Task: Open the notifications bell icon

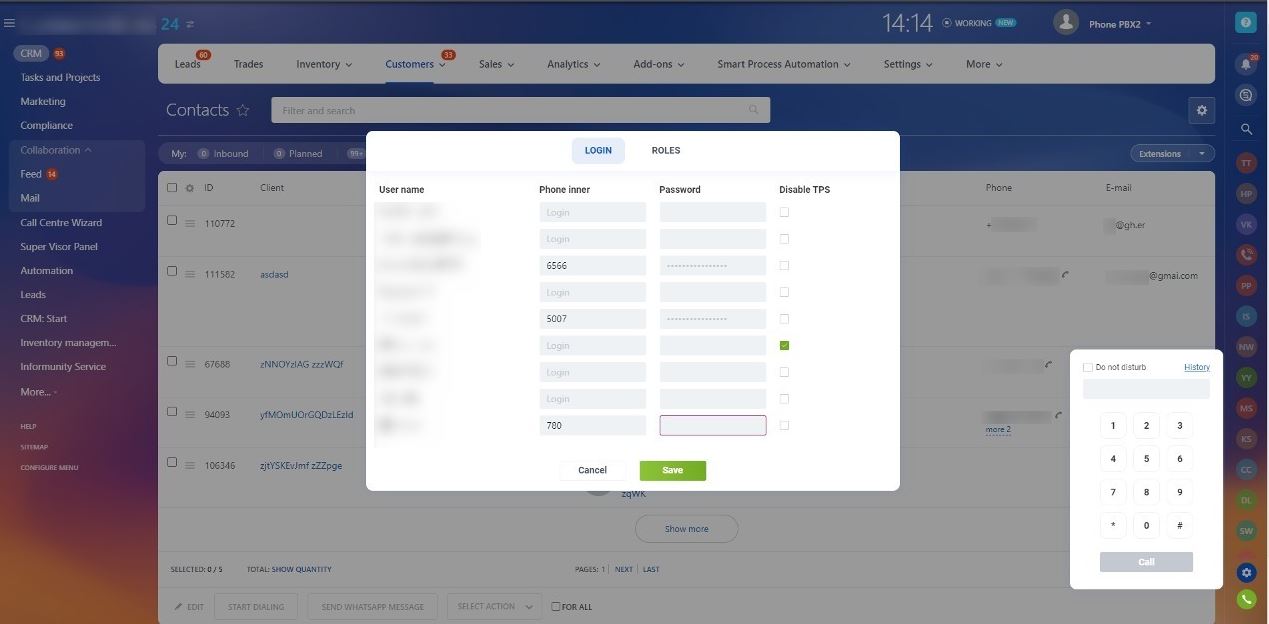Action: click(1245, 63)
